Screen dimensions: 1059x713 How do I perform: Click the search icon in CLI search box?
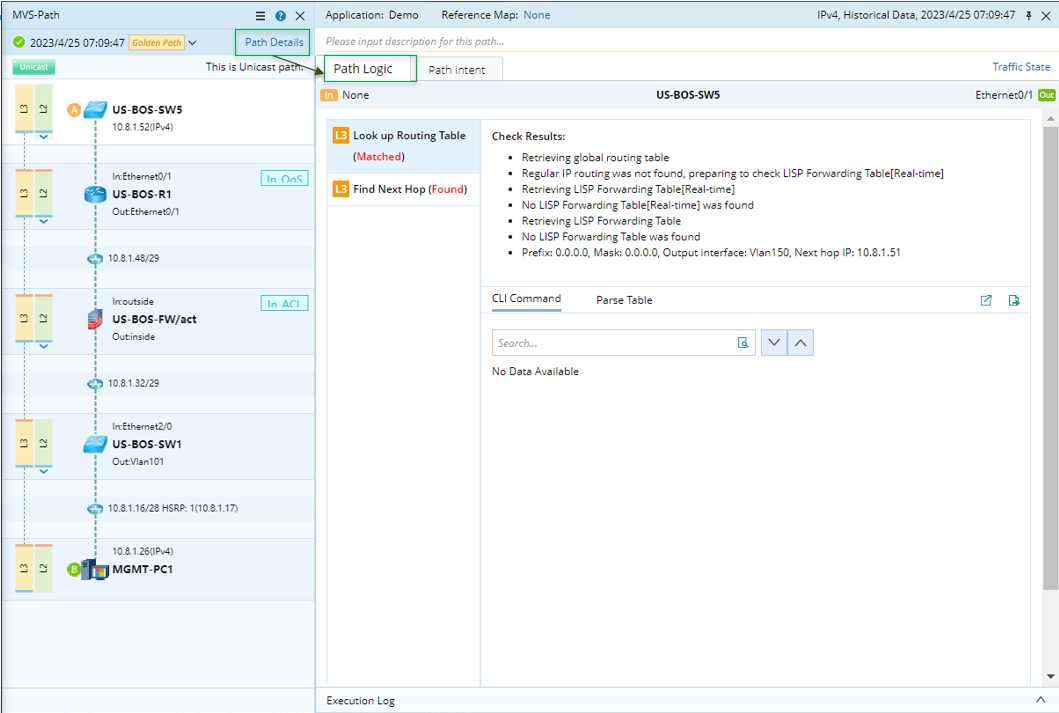(x=743, y=343)
